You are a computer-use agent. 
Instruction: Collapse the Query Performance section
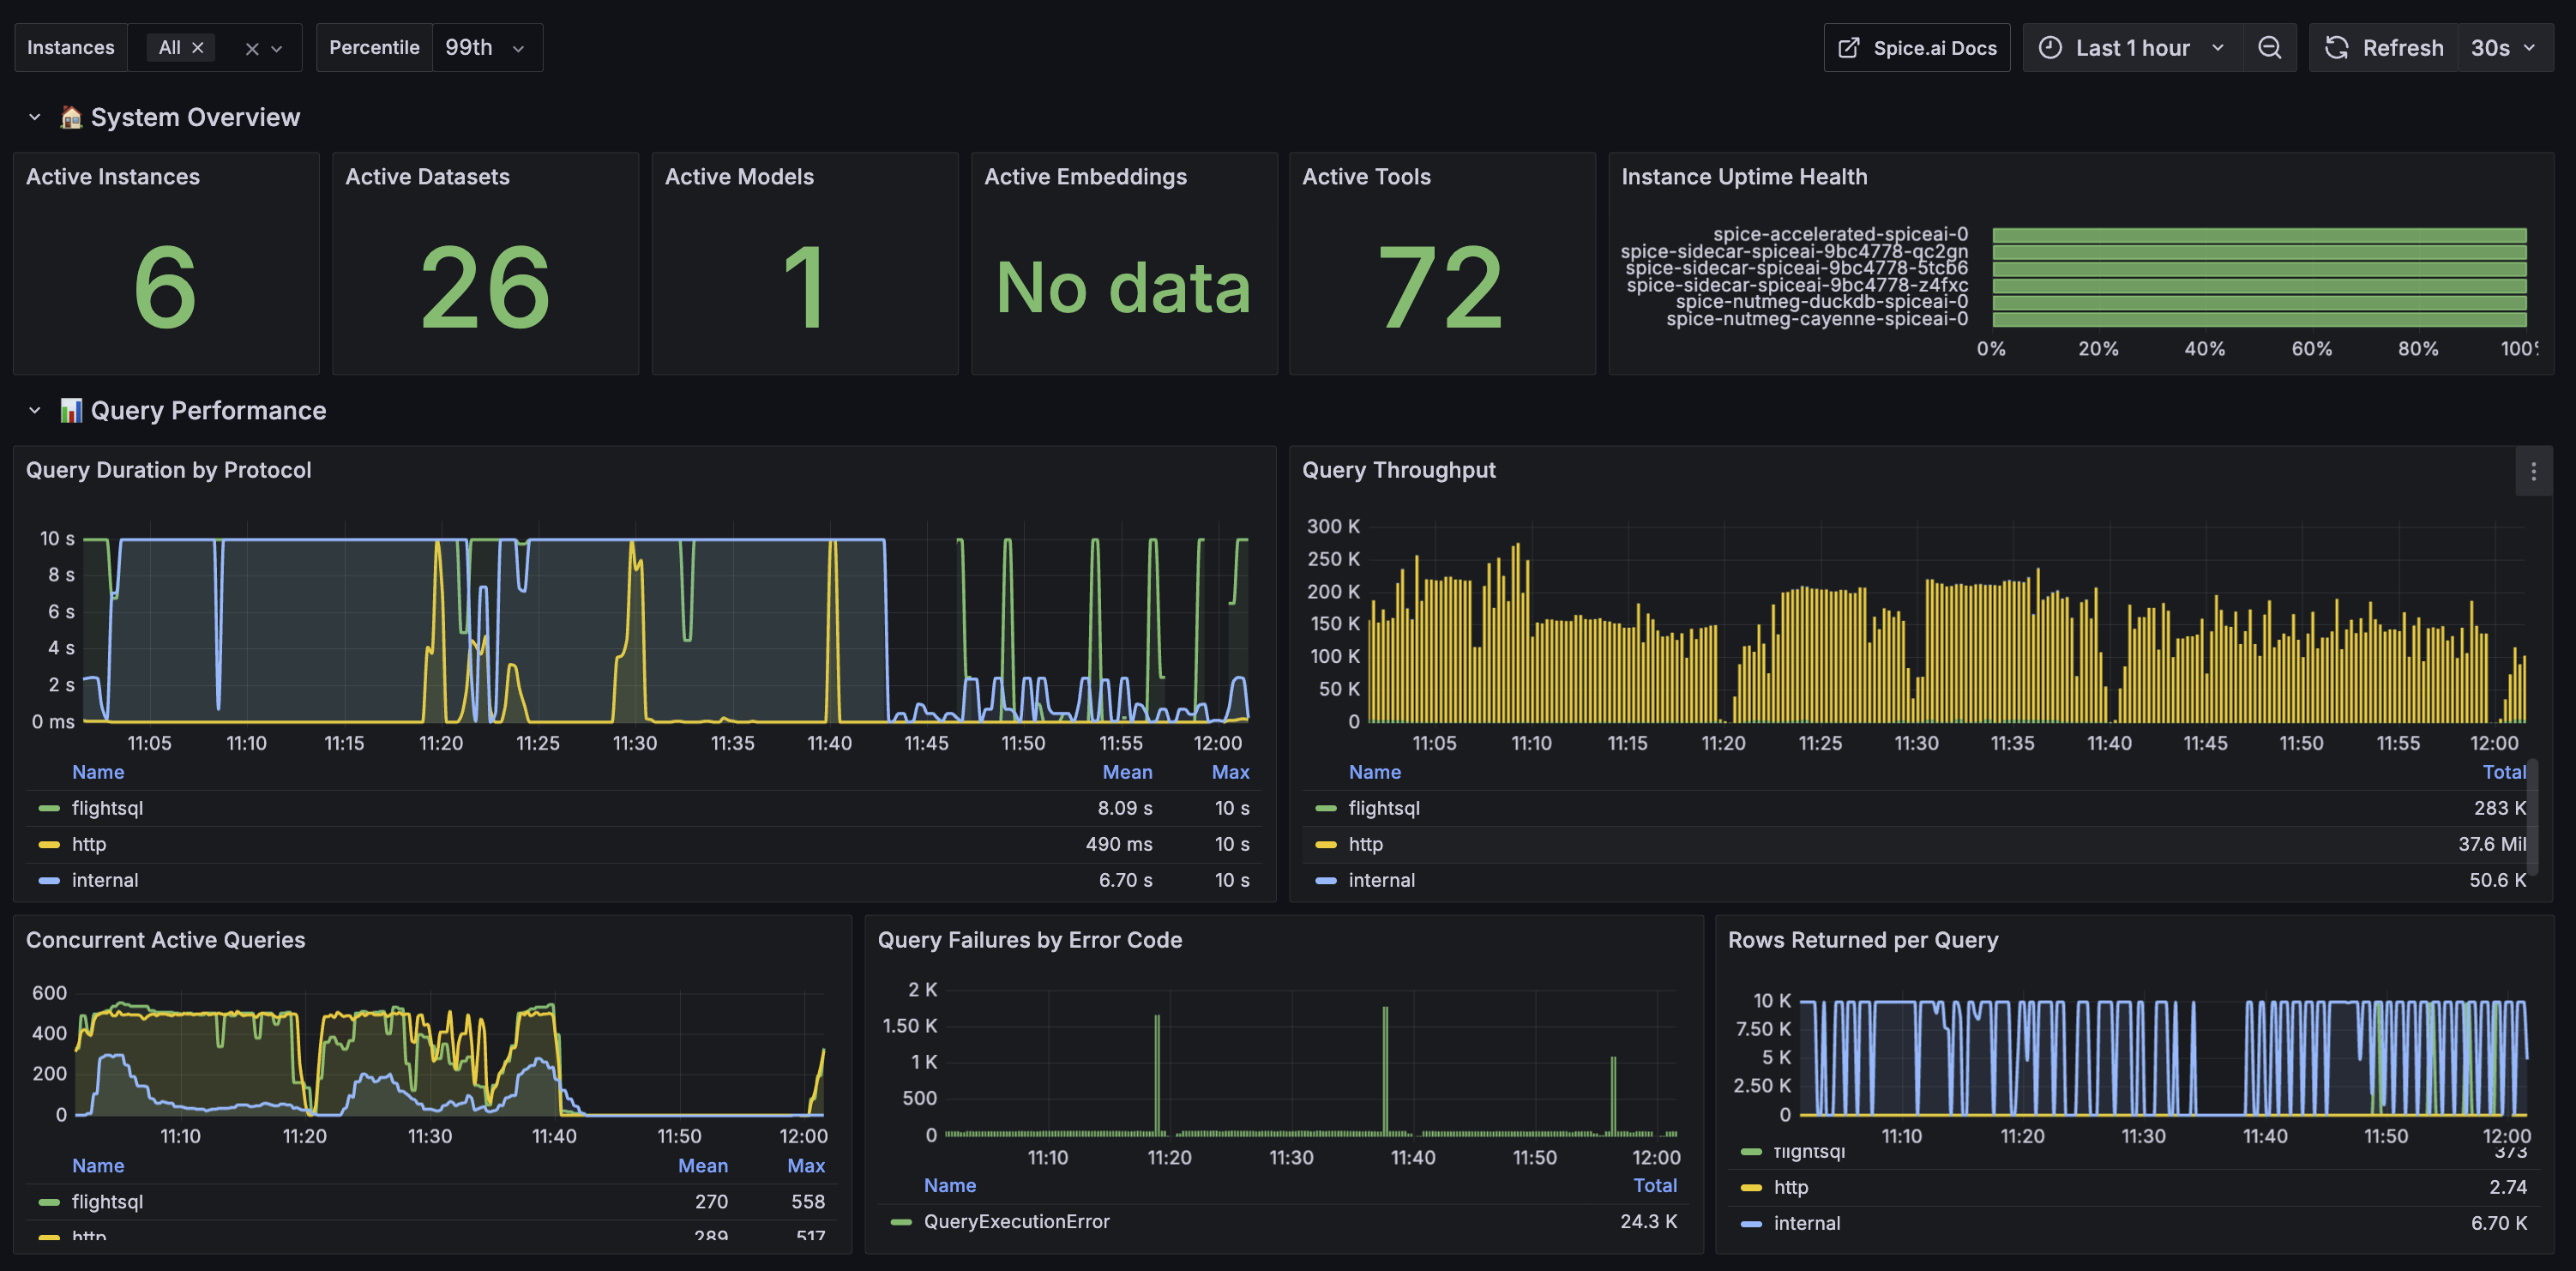coord(35,411)
